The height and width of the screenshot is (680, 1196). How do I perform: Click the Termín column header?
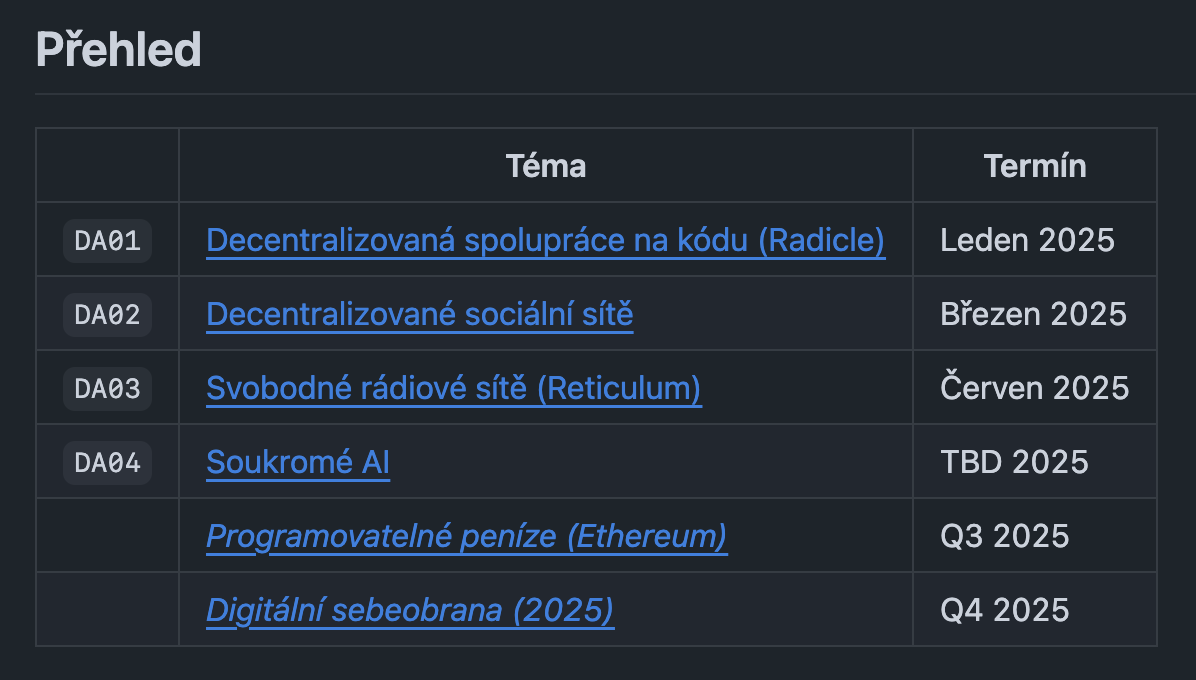coord(1035,166)
